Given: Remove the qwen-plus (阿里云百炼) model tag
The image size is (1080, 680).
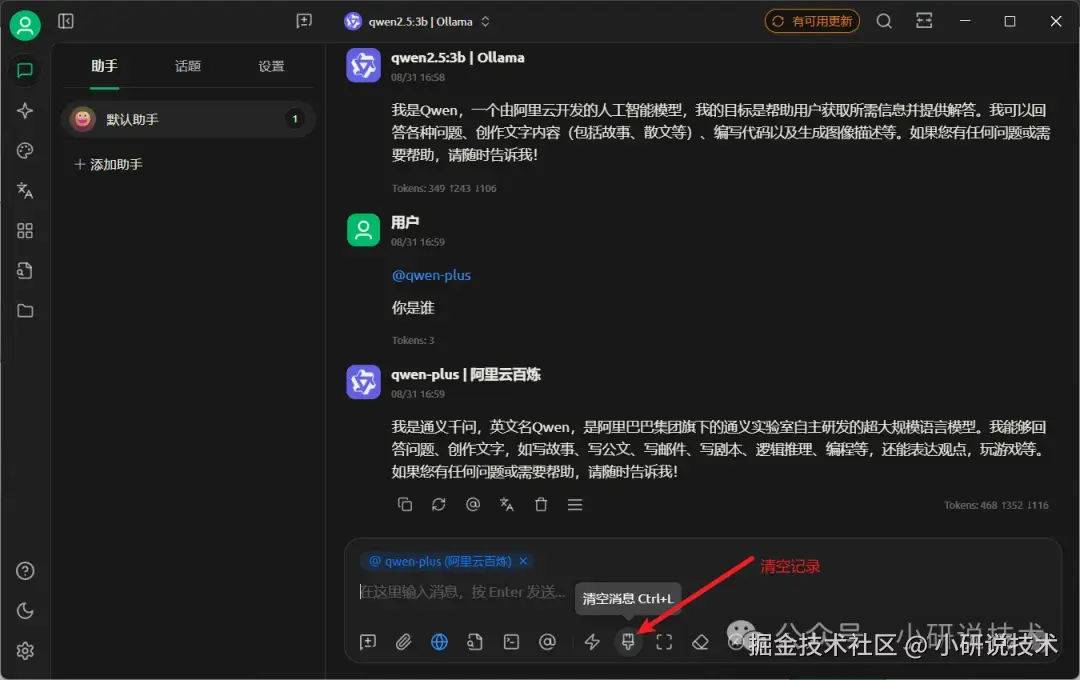Looking at the screenshot, I should coord(523,561).
